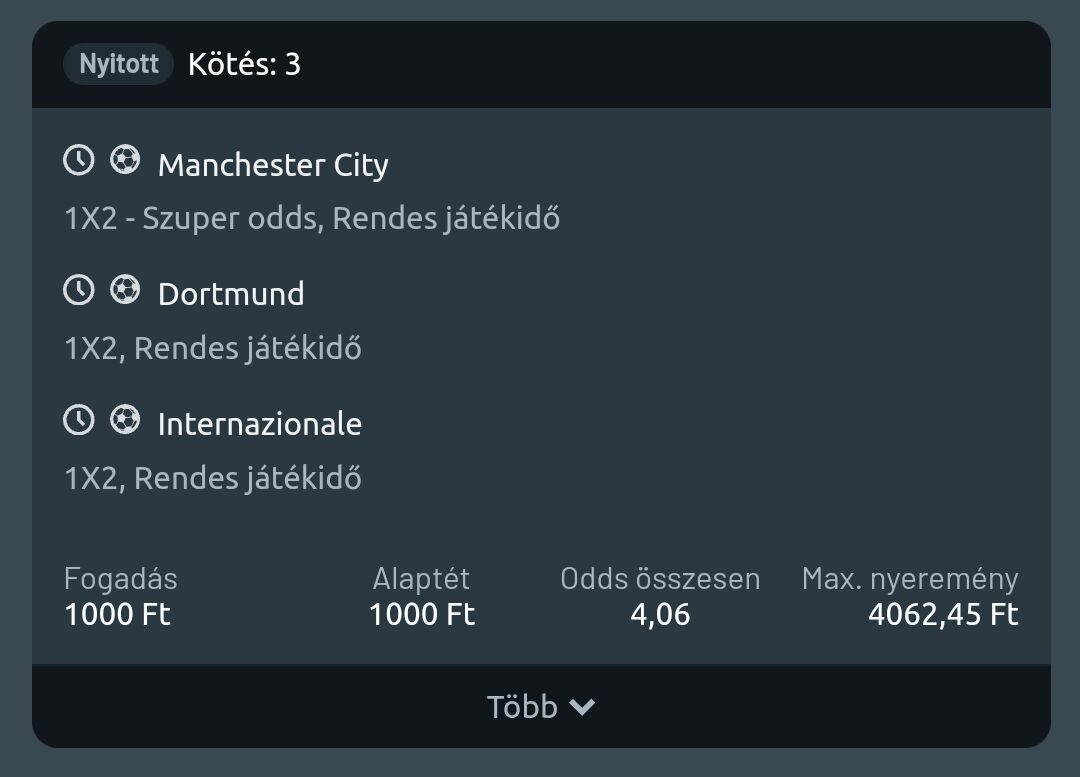Click the Odds összesen value 4,06
The width and height of the screenshot is (1080, 777).
660,614
